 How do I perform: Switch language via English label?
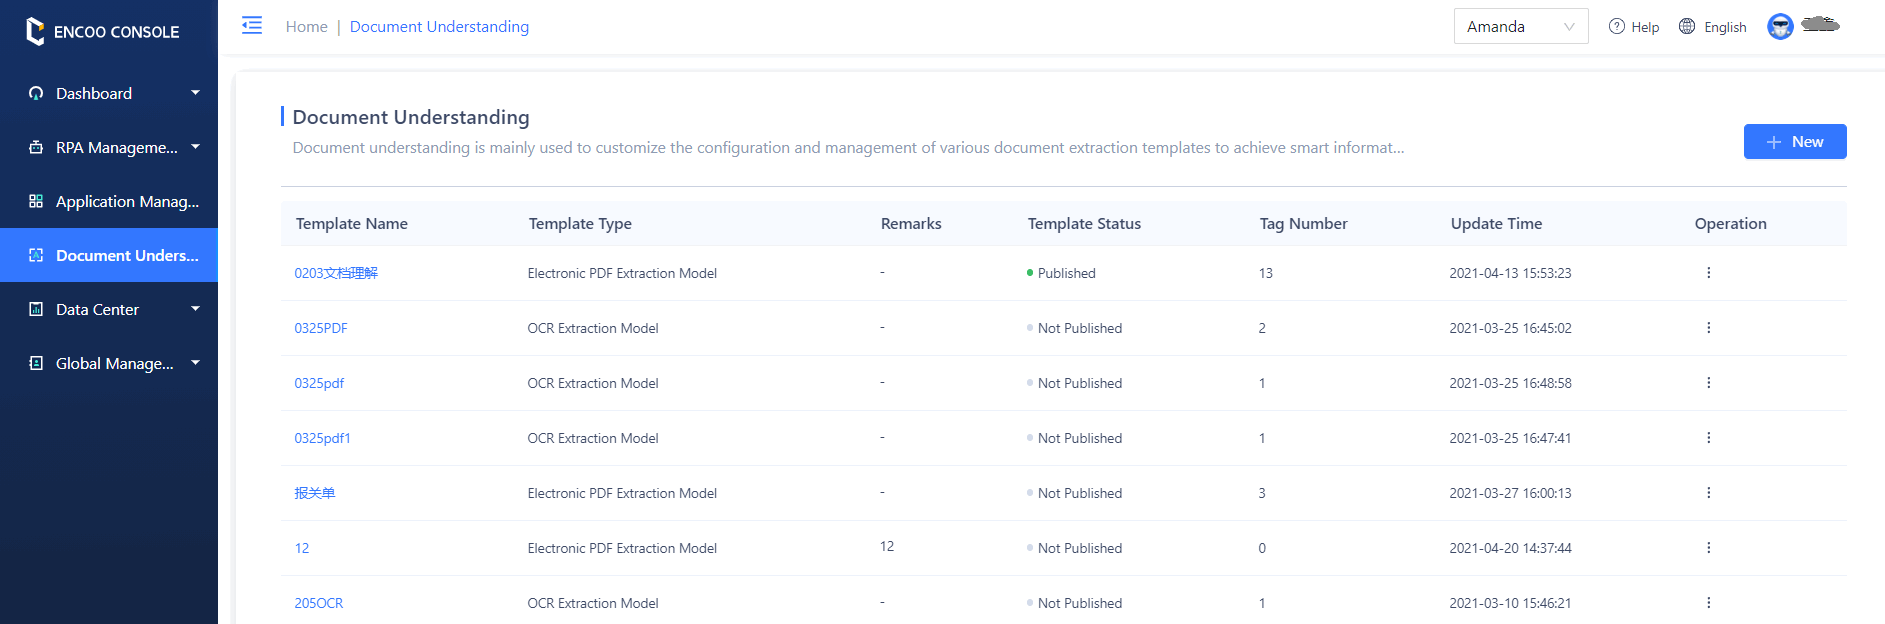(1725, 27)
